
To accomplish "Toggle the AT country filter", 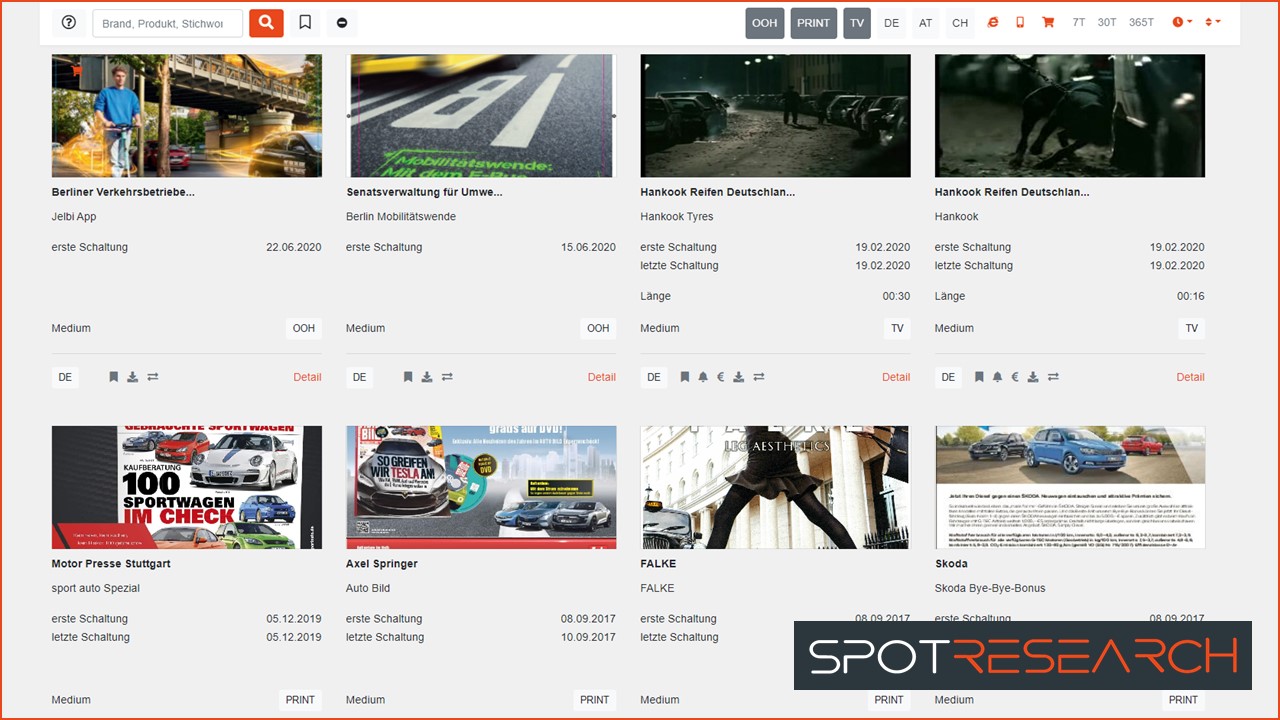I will [926, 23].
